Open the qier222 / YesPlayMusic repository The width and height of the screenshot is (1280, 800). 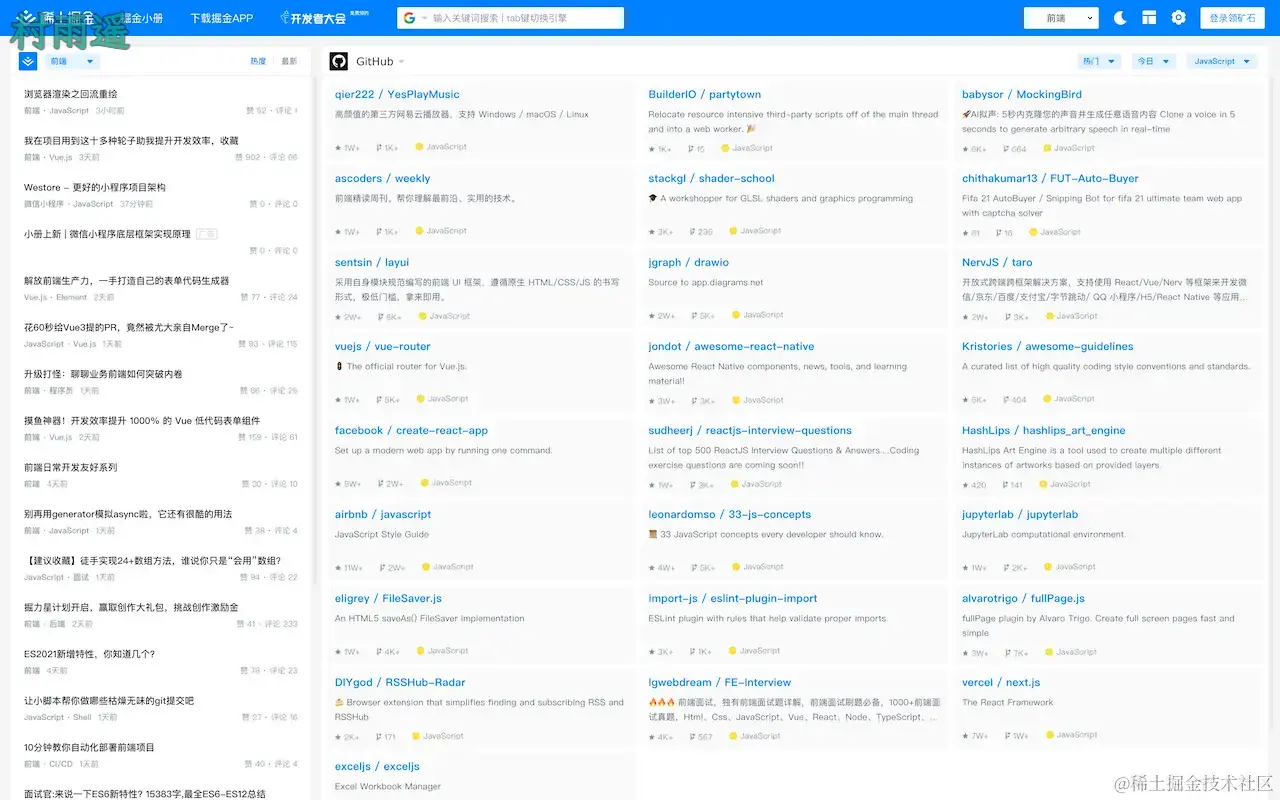[x=397, y=94]
